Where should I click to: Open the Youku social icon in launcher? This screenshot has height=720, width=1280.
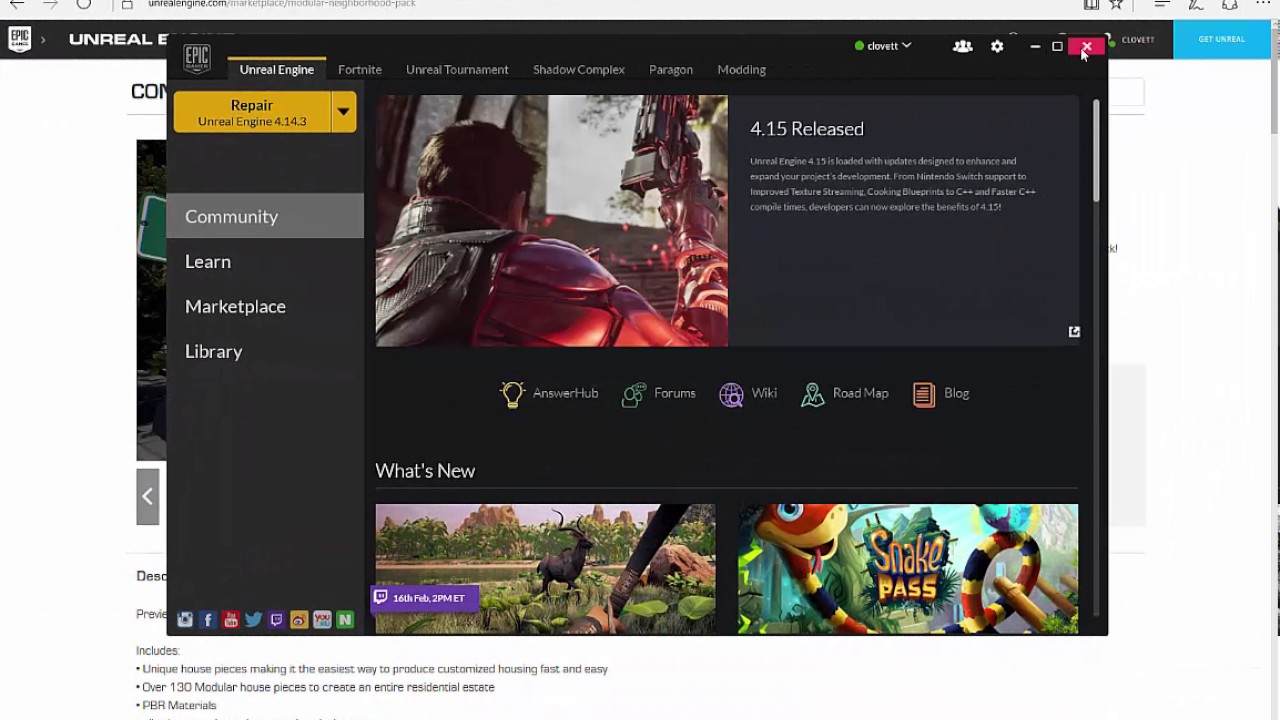322,620
